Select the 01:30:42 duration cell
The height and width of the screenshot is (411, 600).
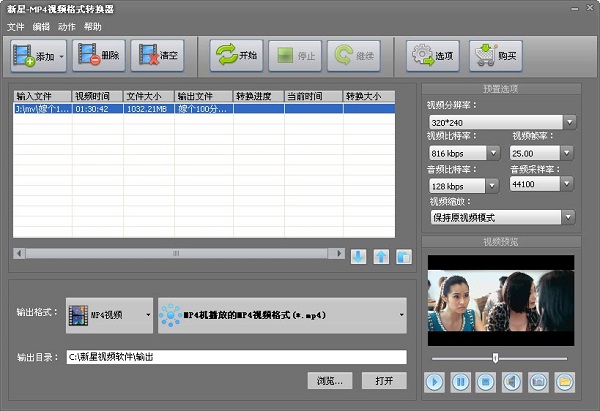pyautogui.click(x=98, y=109)
